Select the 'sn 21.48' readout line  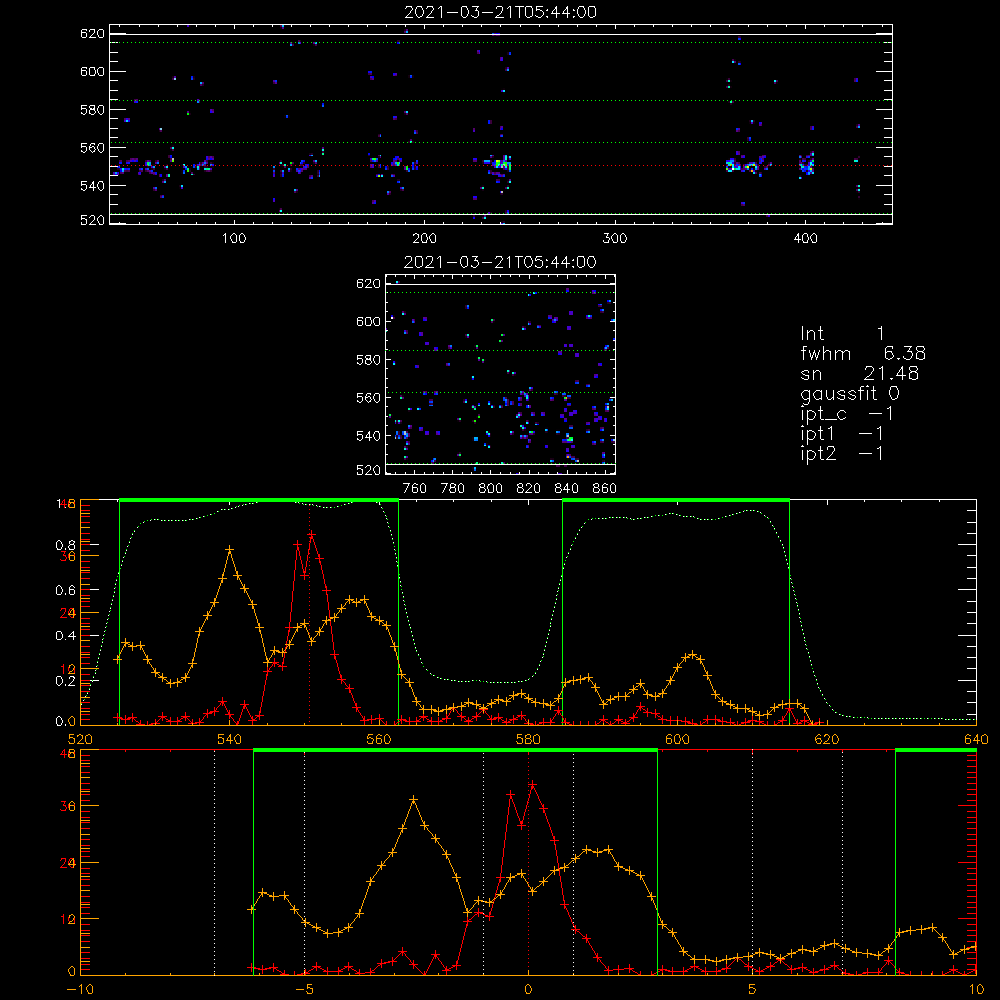(860, 373)
